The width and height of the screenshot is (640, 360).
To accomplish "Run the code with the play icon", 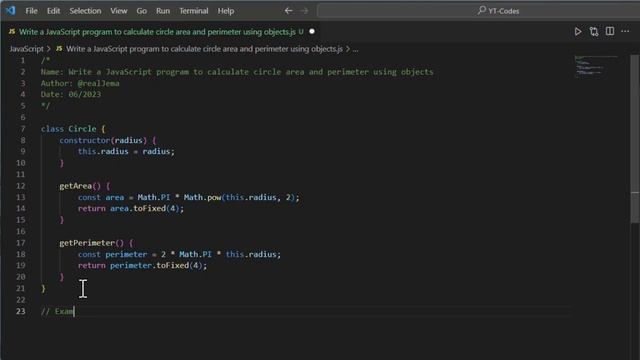I will (x=578, y=32).
